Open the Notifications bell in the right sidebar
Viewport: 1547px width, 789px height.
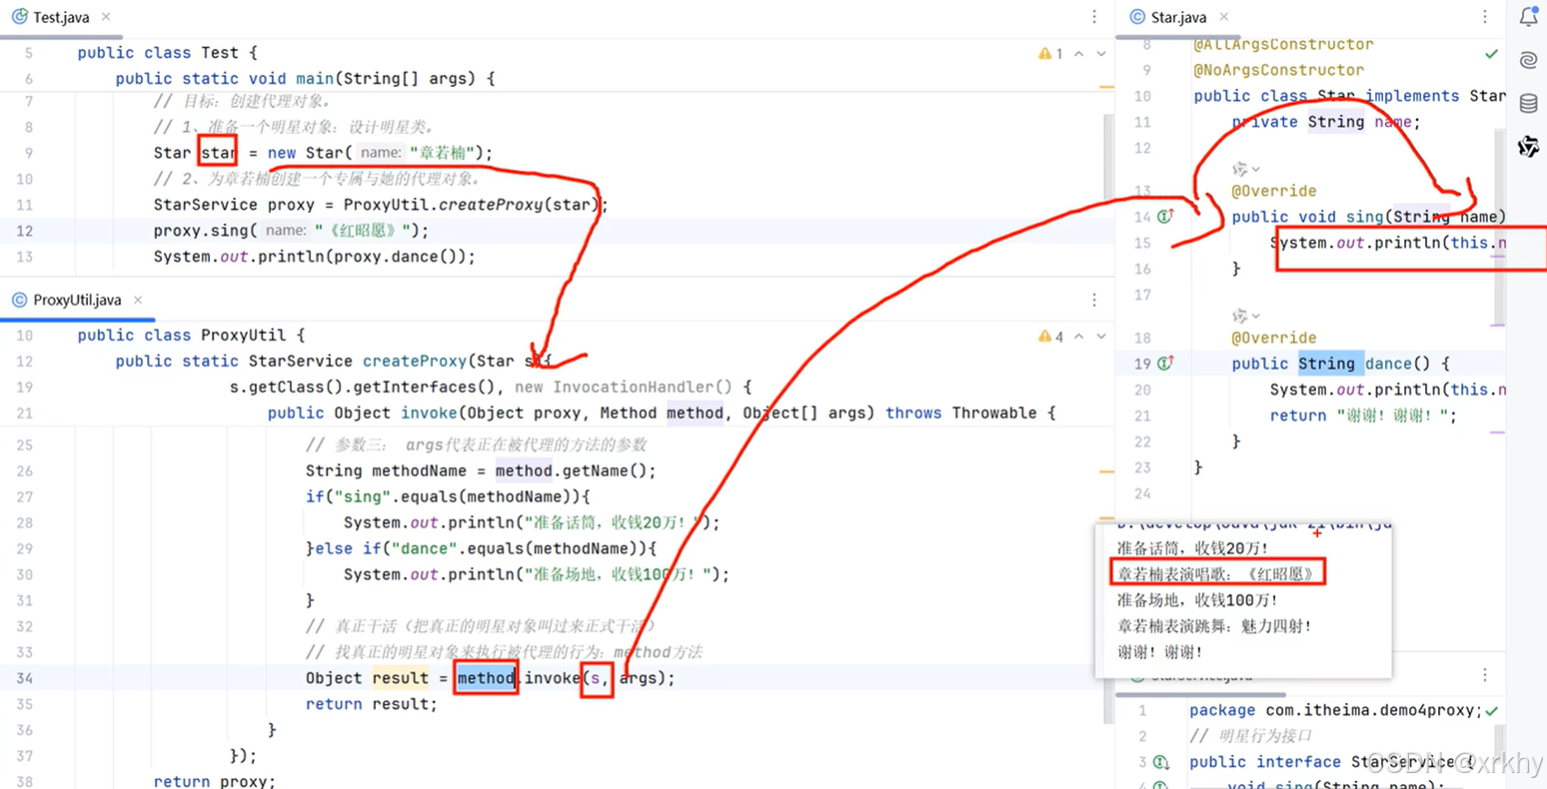1528,17
